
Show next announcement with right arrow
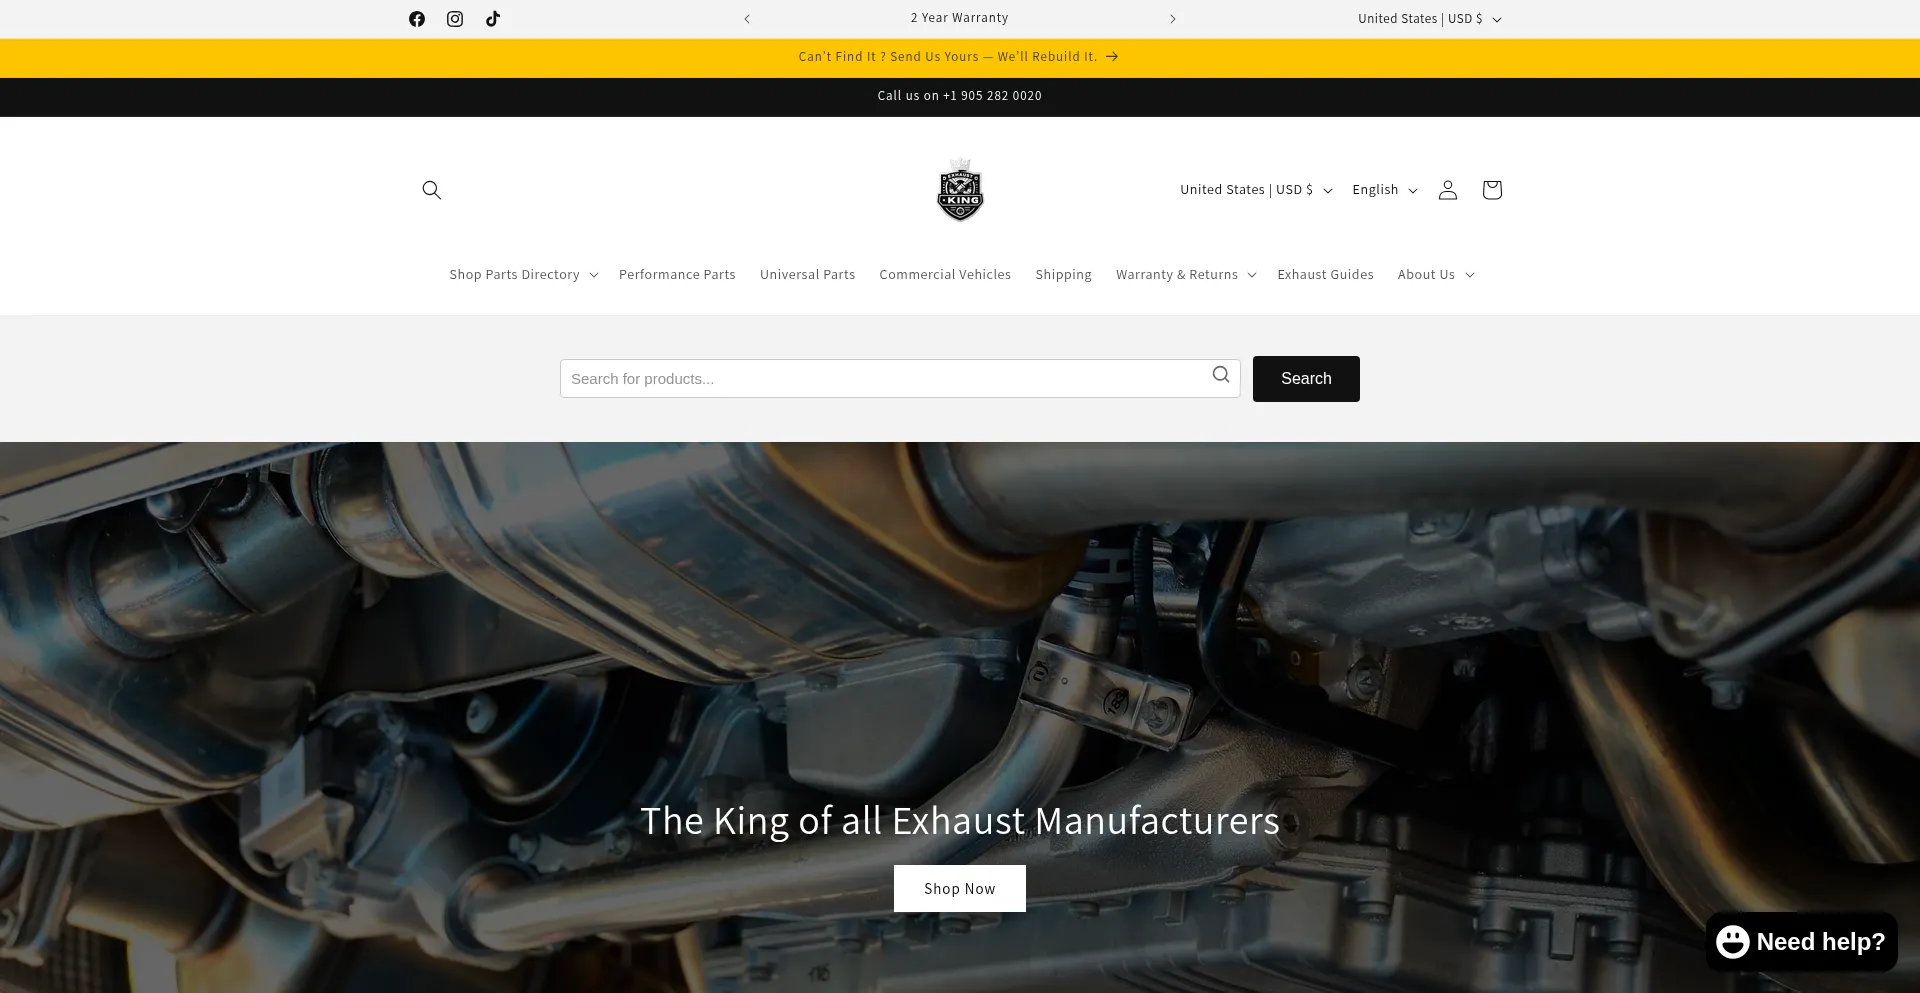point(1173,19)
